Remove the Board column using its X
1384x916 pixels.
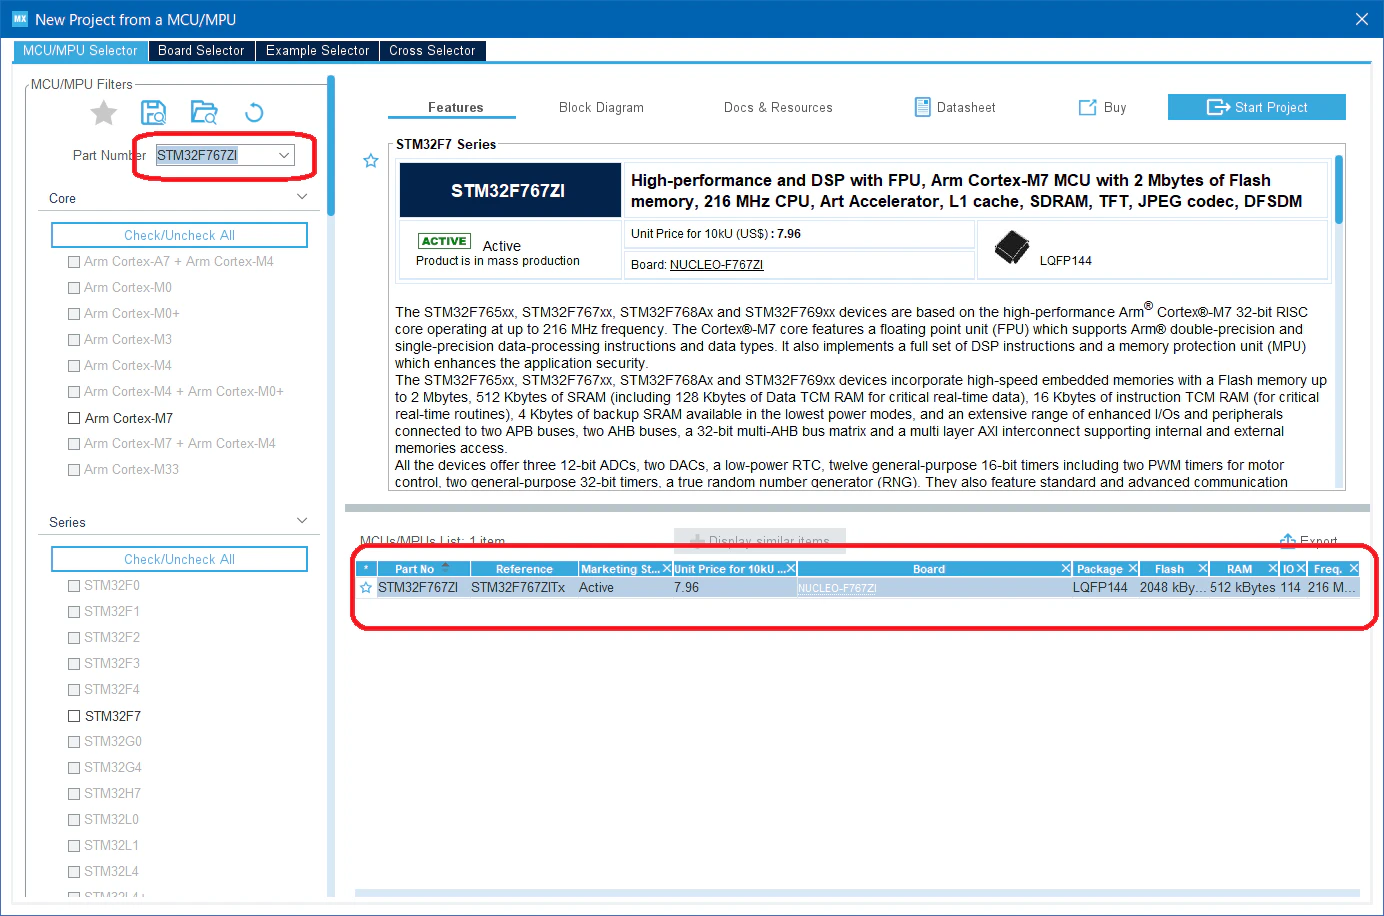(1066, 569)
